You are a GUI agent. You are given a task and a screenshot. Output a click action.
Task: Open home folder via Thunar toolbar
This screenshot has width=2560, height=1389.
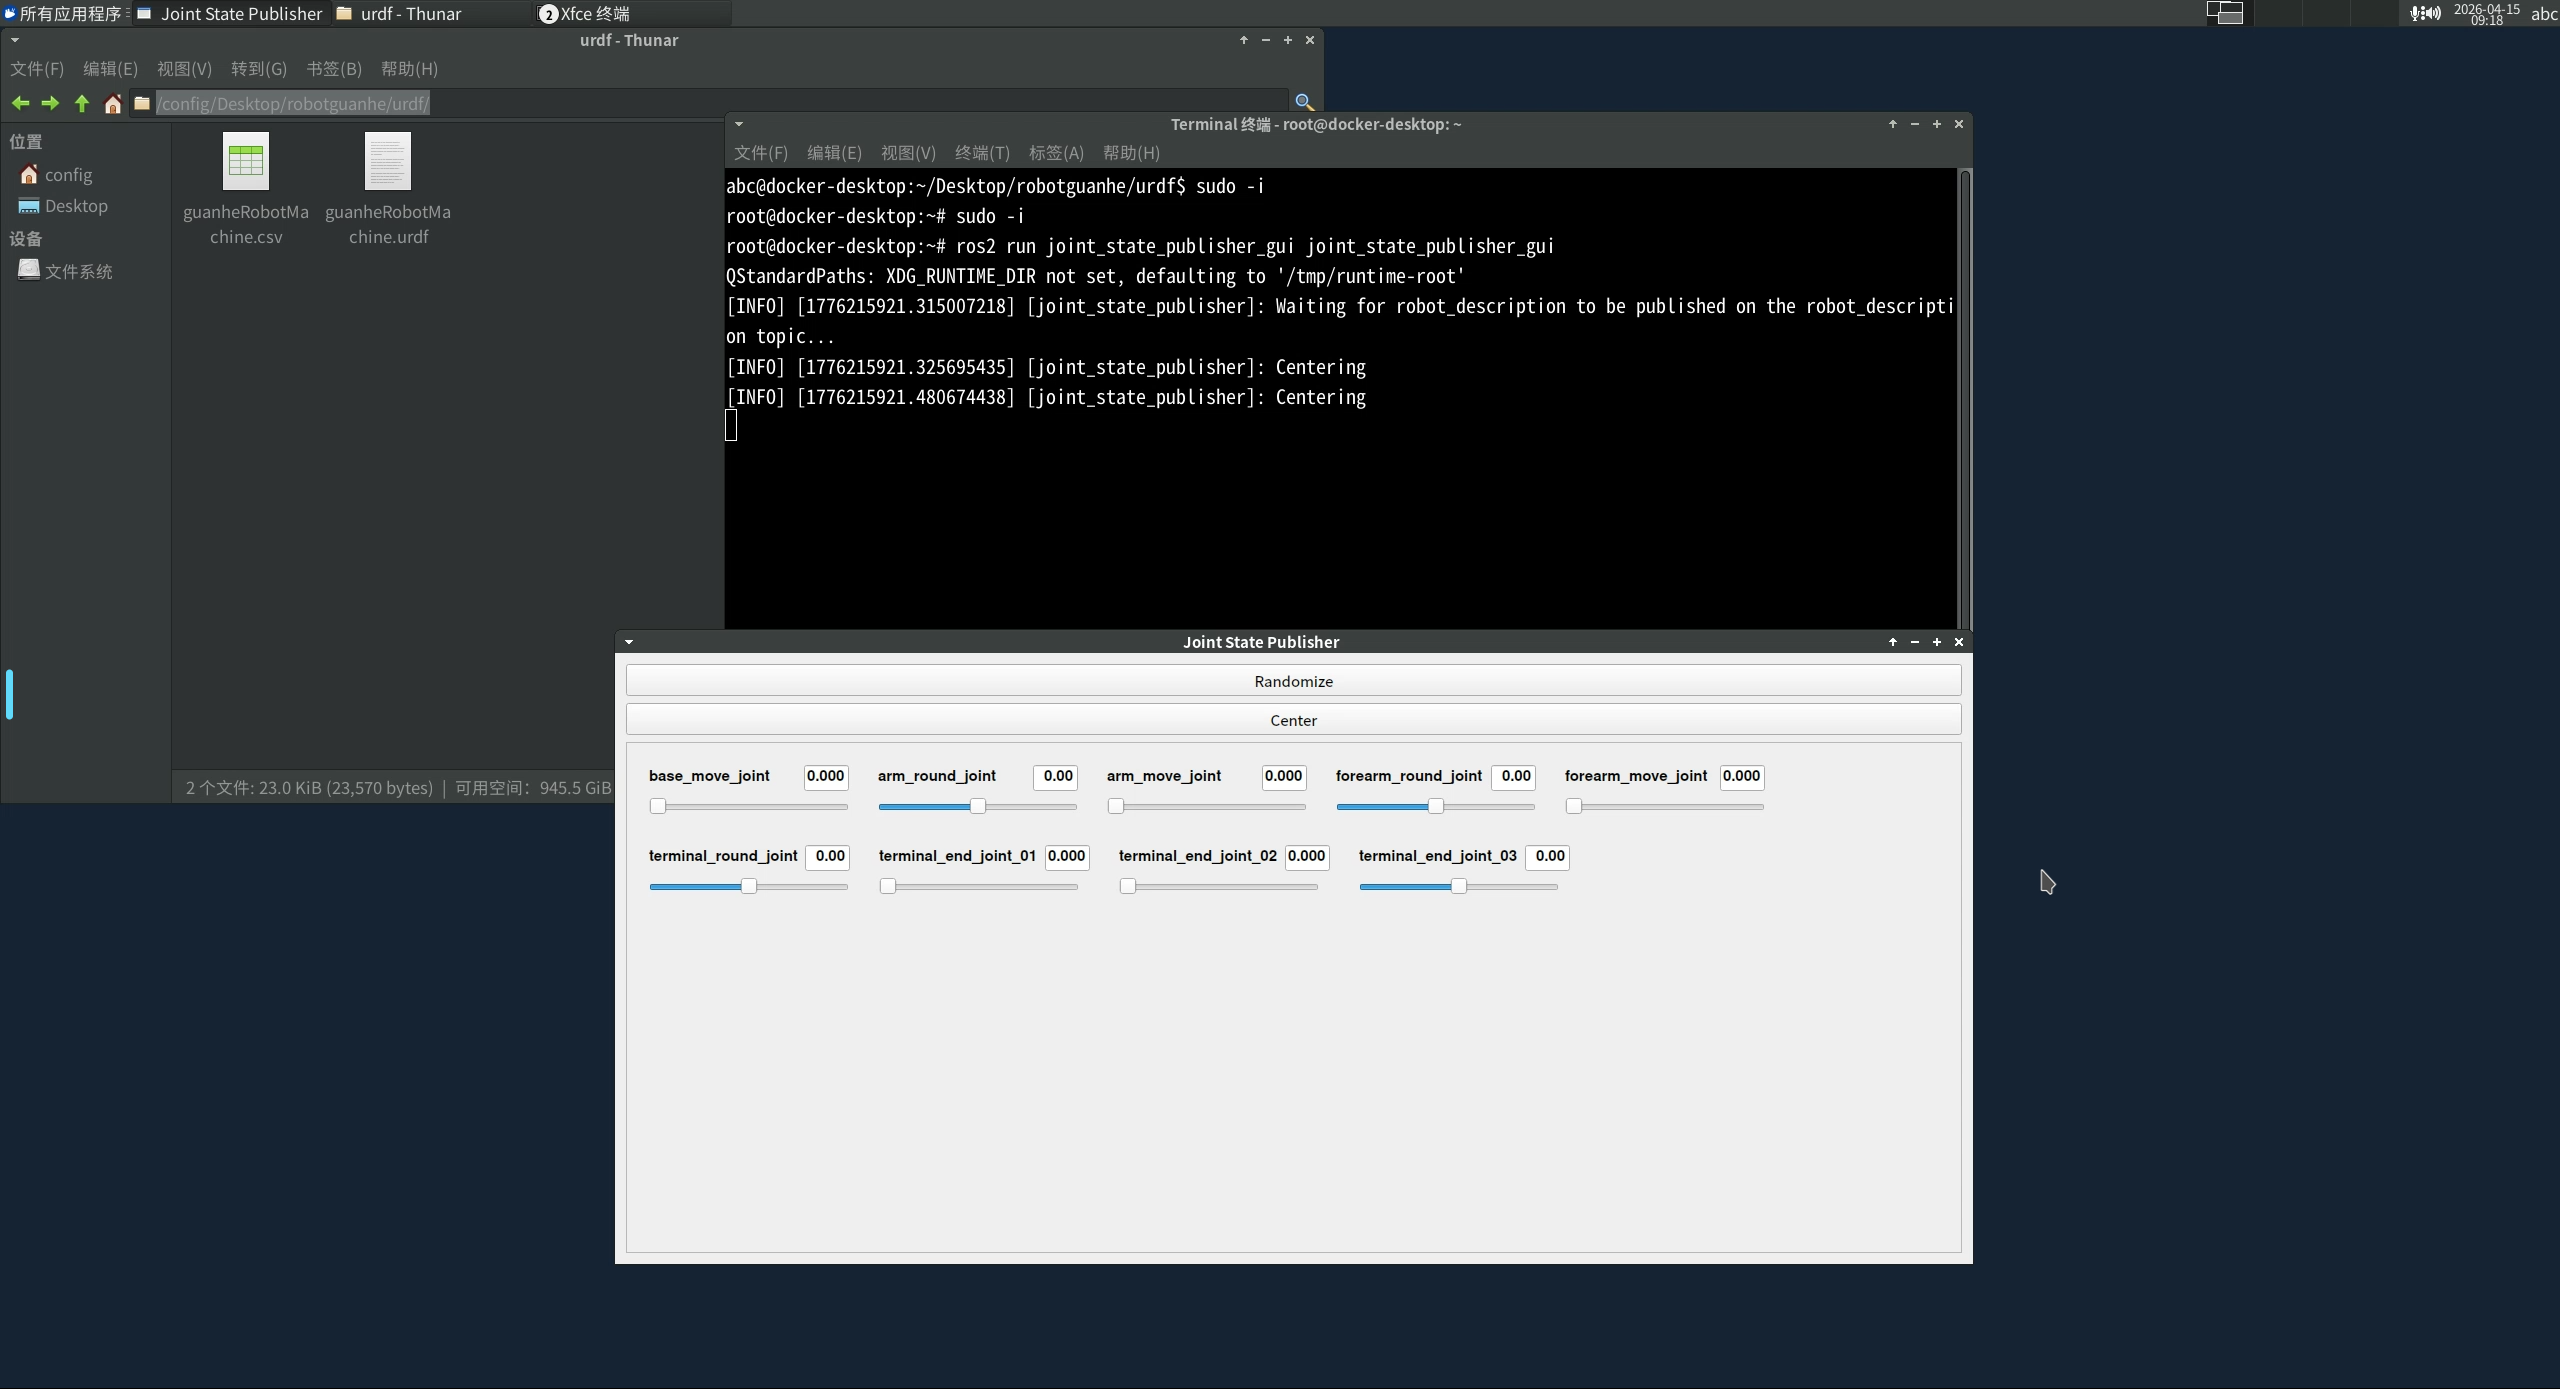coord(113,104)
